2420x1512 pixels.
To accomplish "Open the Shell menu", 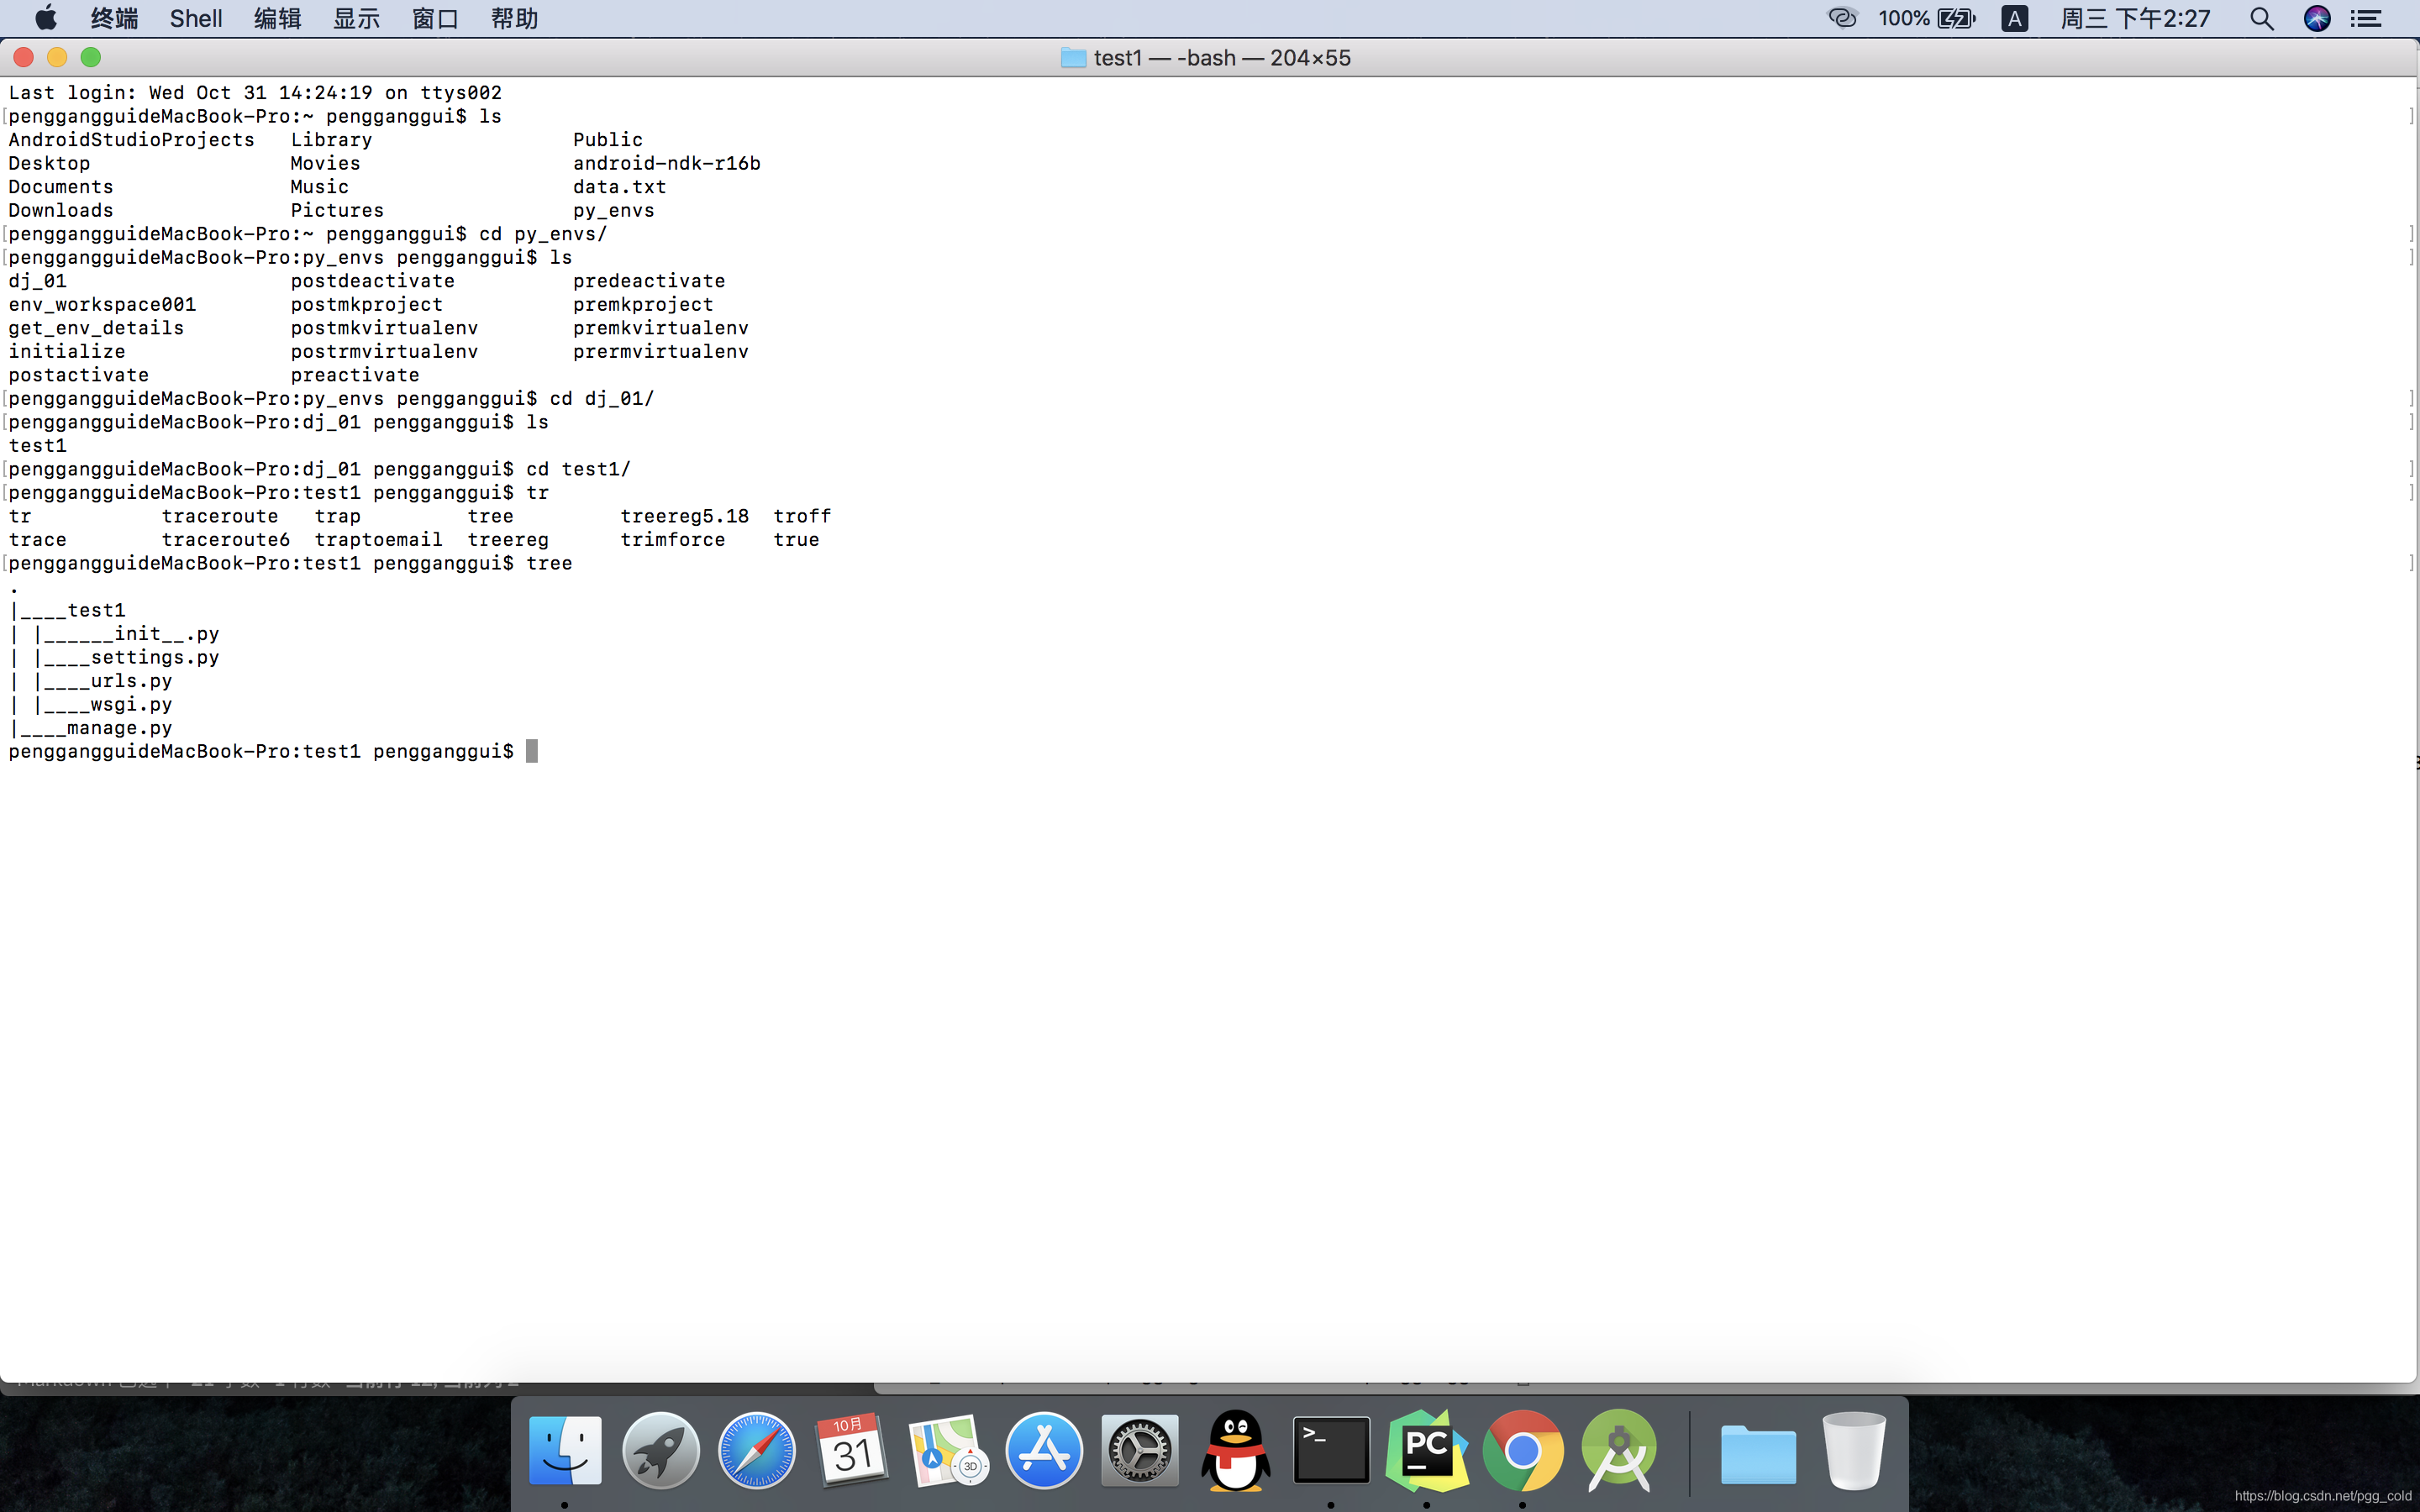I will pos(196,18).
